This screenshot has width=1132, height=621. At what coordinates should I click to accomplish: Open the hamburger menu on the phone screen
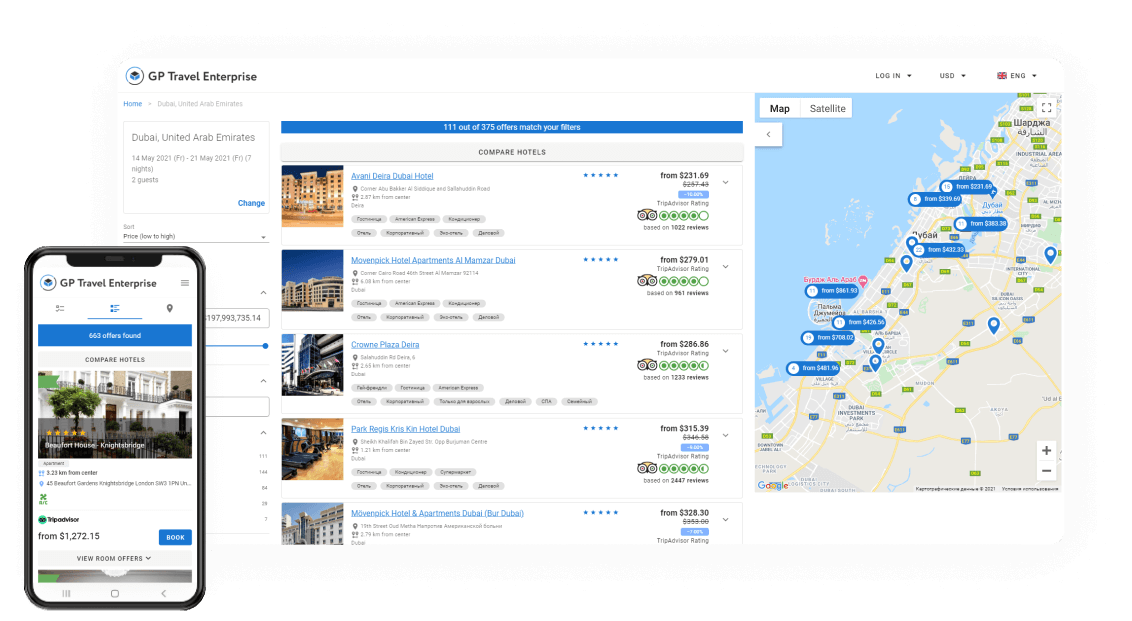pos(185,283)
